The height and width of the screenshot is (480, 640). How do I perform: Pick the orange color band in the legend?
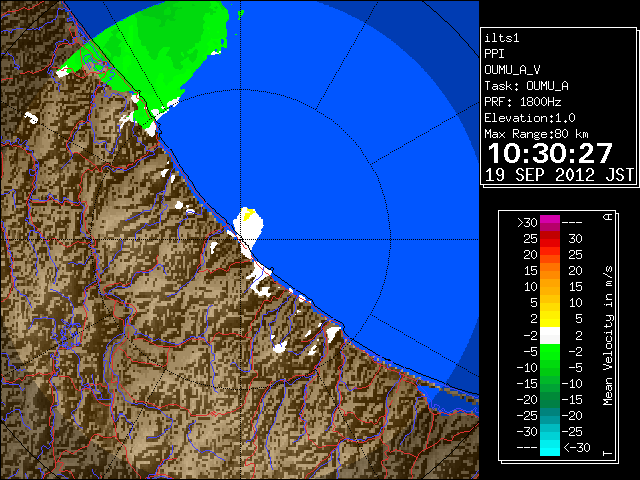pyautogui.click(x=550, y=271)
